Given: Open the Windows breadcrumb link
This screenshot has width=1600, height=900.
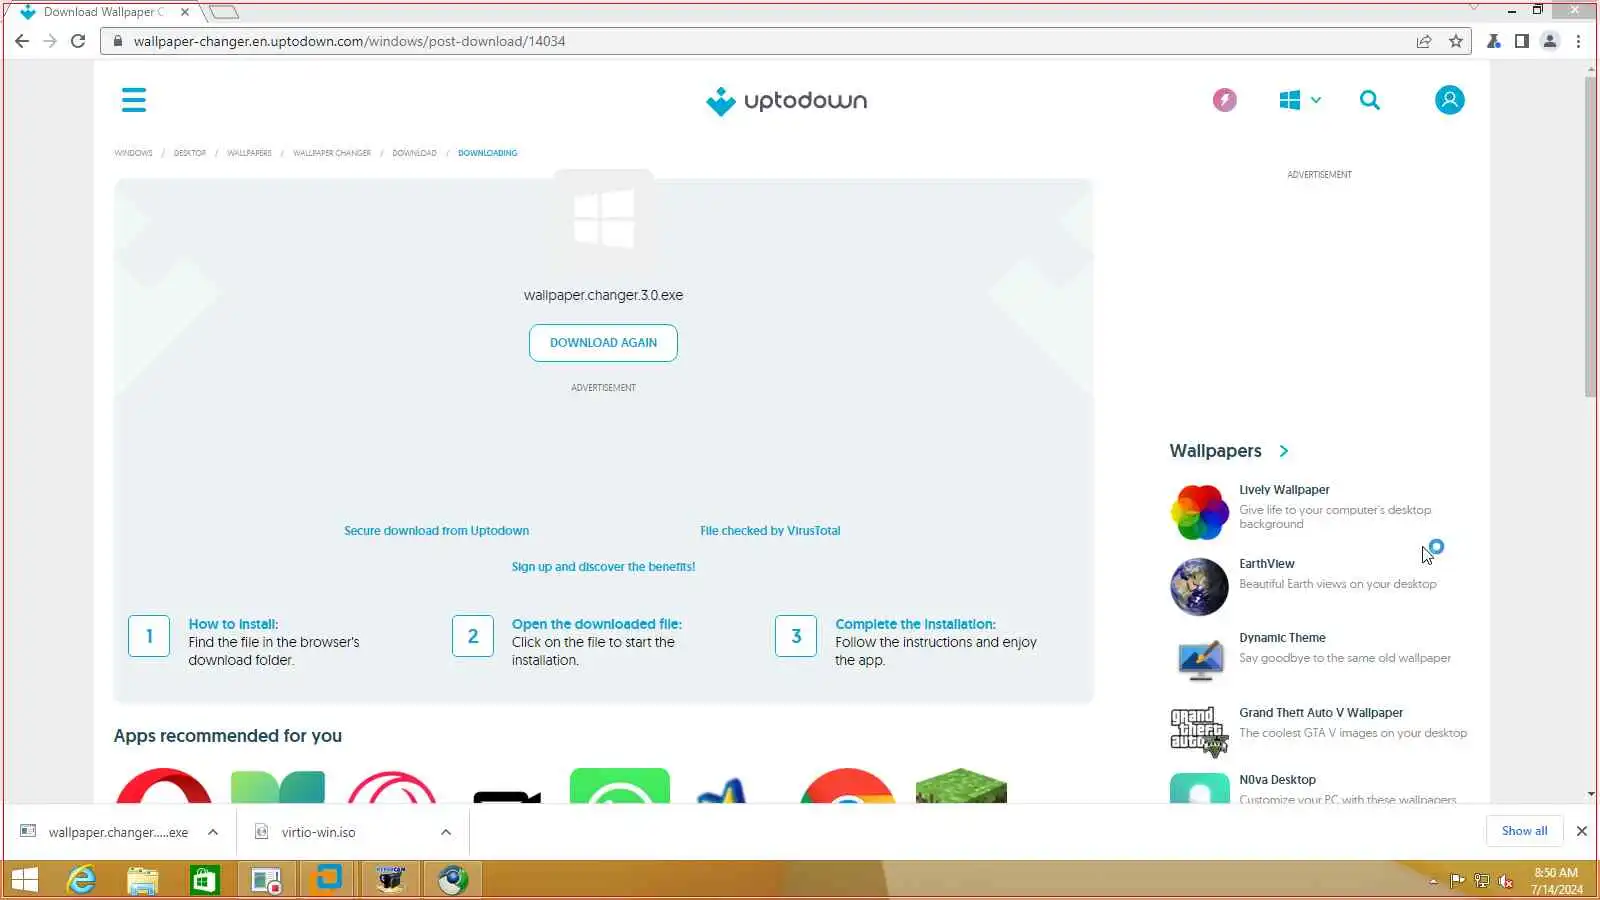Looking at the screenshot, I should 133,153.
